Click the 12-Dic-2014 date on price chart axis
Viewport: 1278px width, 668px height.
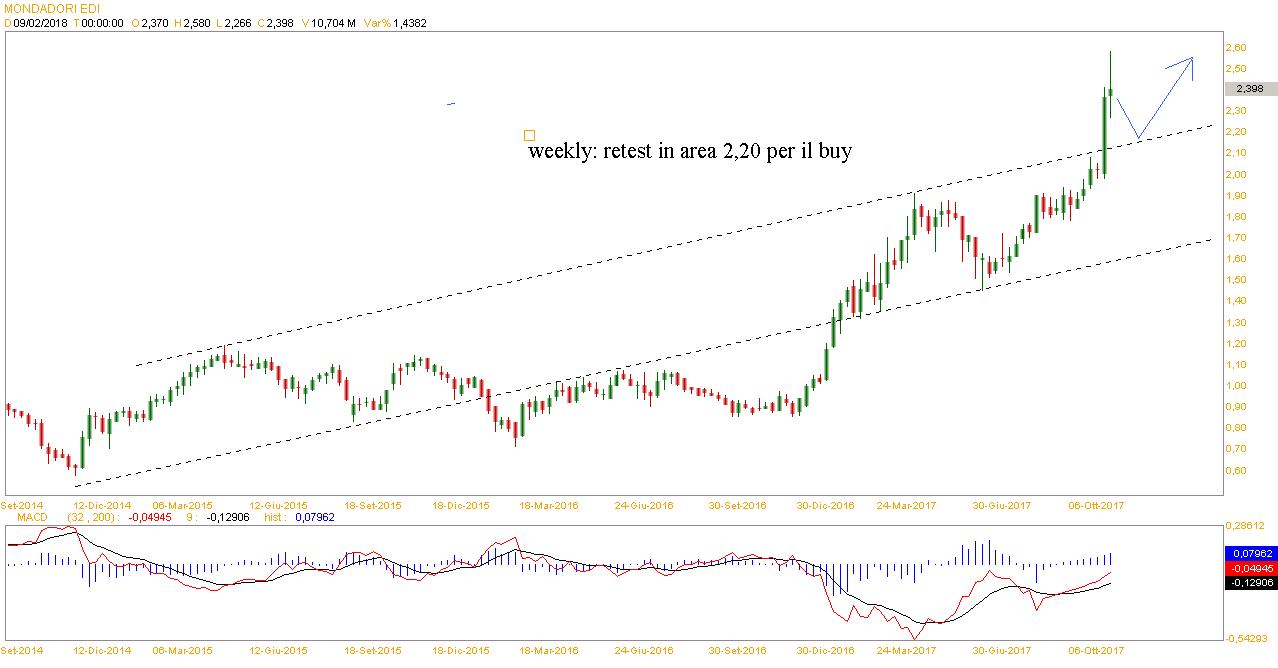pos(104,506)
